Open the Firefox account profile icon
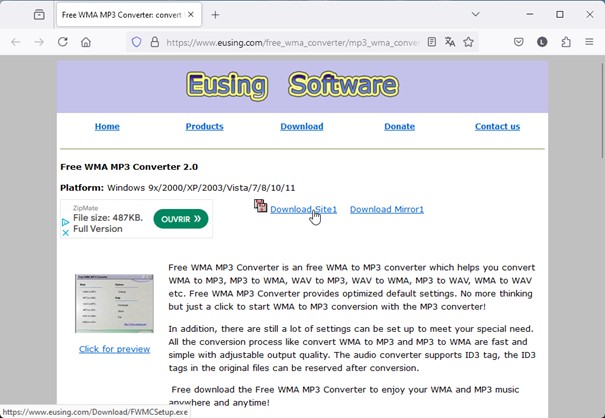Image resolution: width=605 pixels, height=418 pixels. (542, 42)
